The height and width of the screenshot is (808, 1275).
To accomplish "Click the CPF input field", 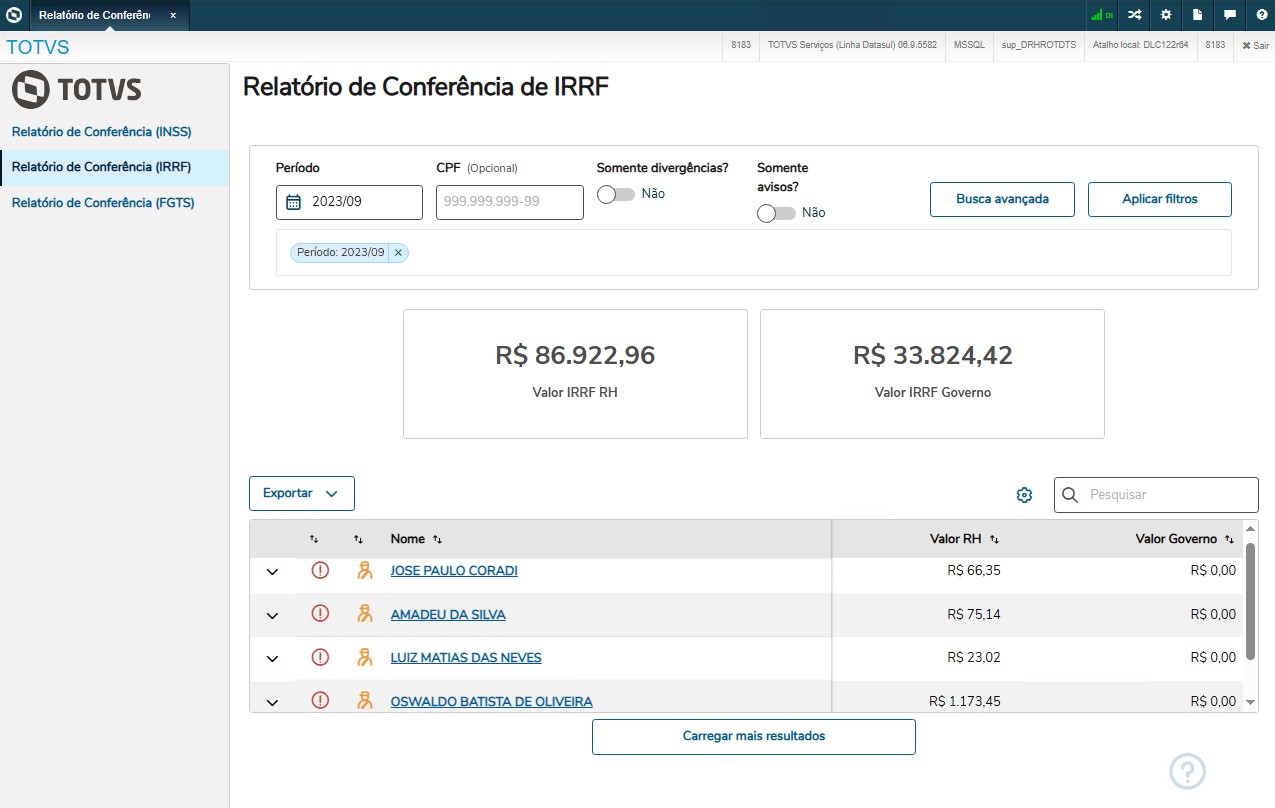I will [509, 202].
